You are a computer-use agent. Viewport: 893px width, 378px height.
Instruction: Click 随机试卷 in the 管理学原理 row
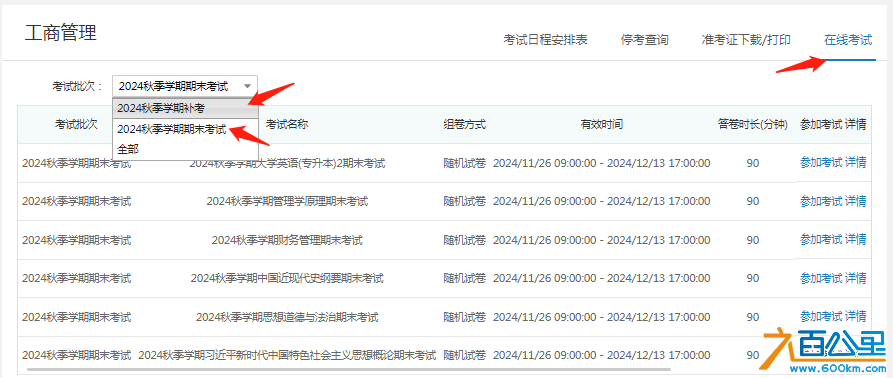point(464,201)
